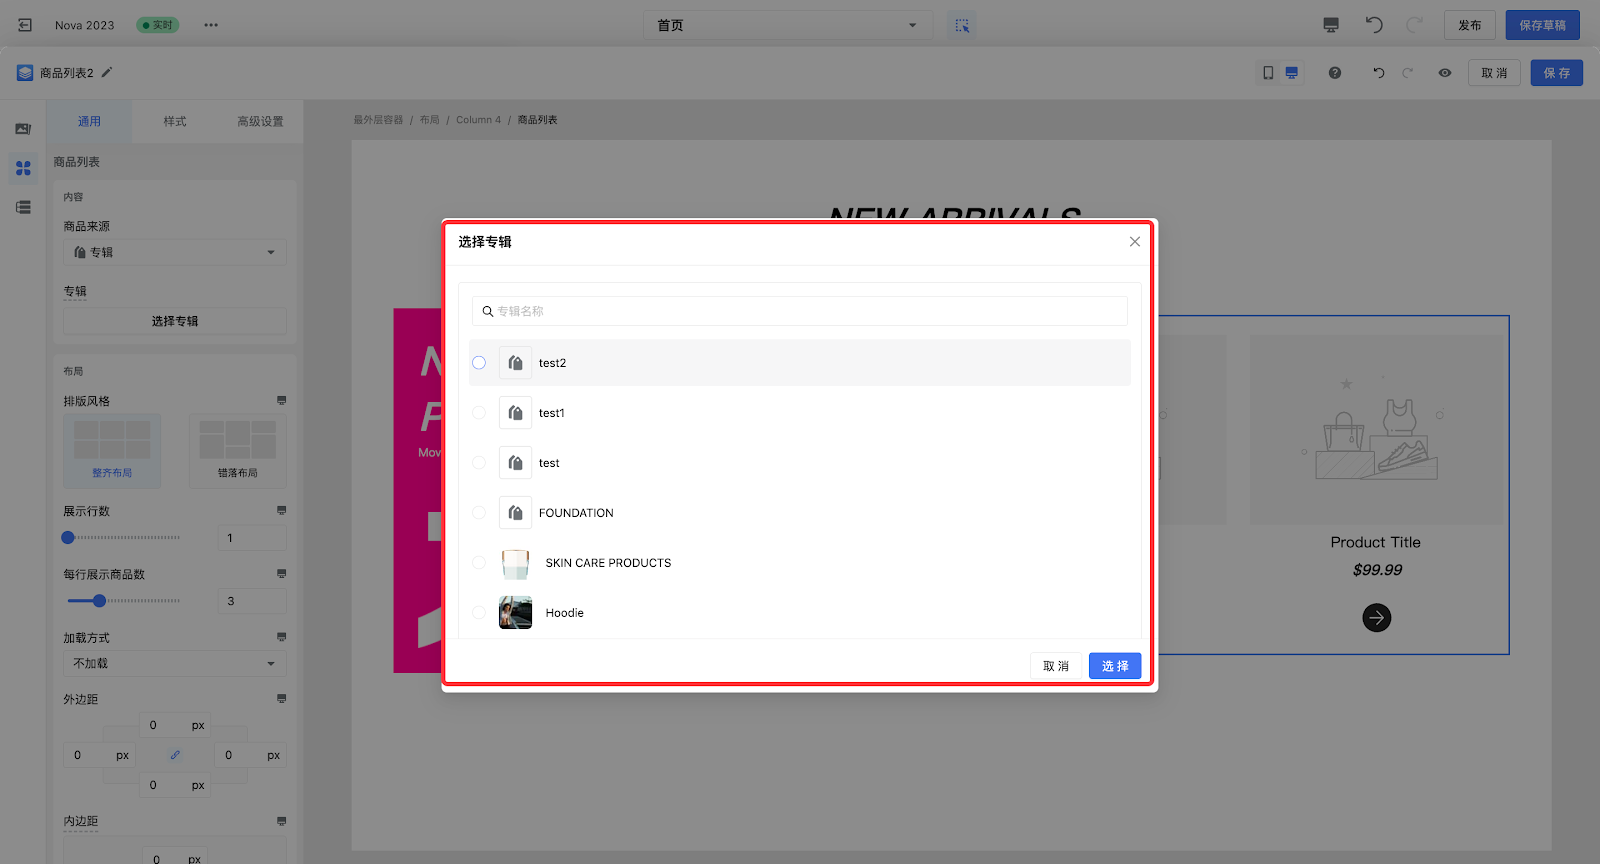1600x864 pixels.
Task: Open the 加载方式 不加载 dropdown
Action: coord(175,663)
